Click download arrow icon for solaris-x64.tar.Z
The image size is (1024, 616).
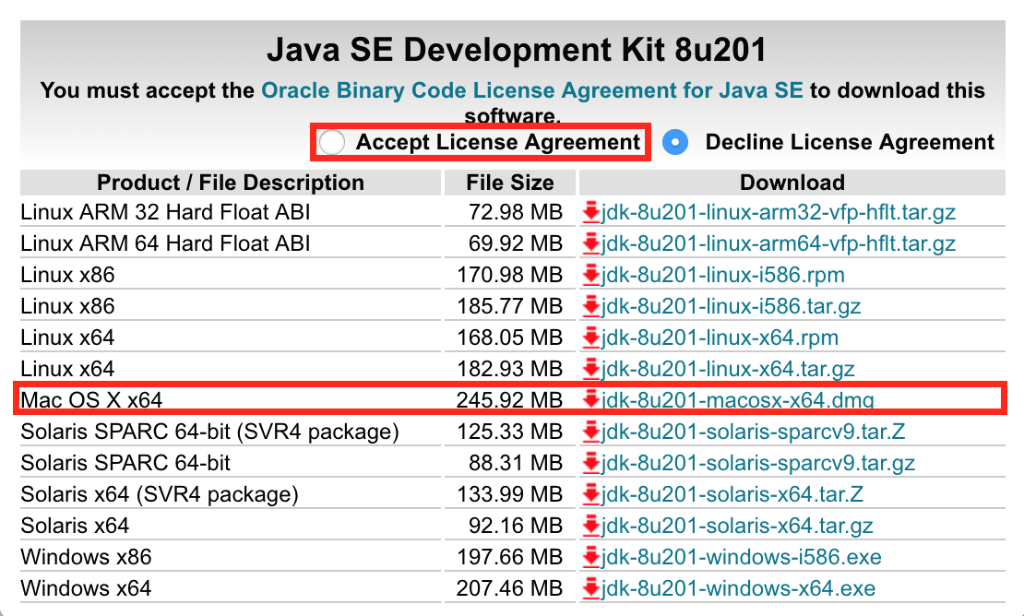click(x=591, y=494)
